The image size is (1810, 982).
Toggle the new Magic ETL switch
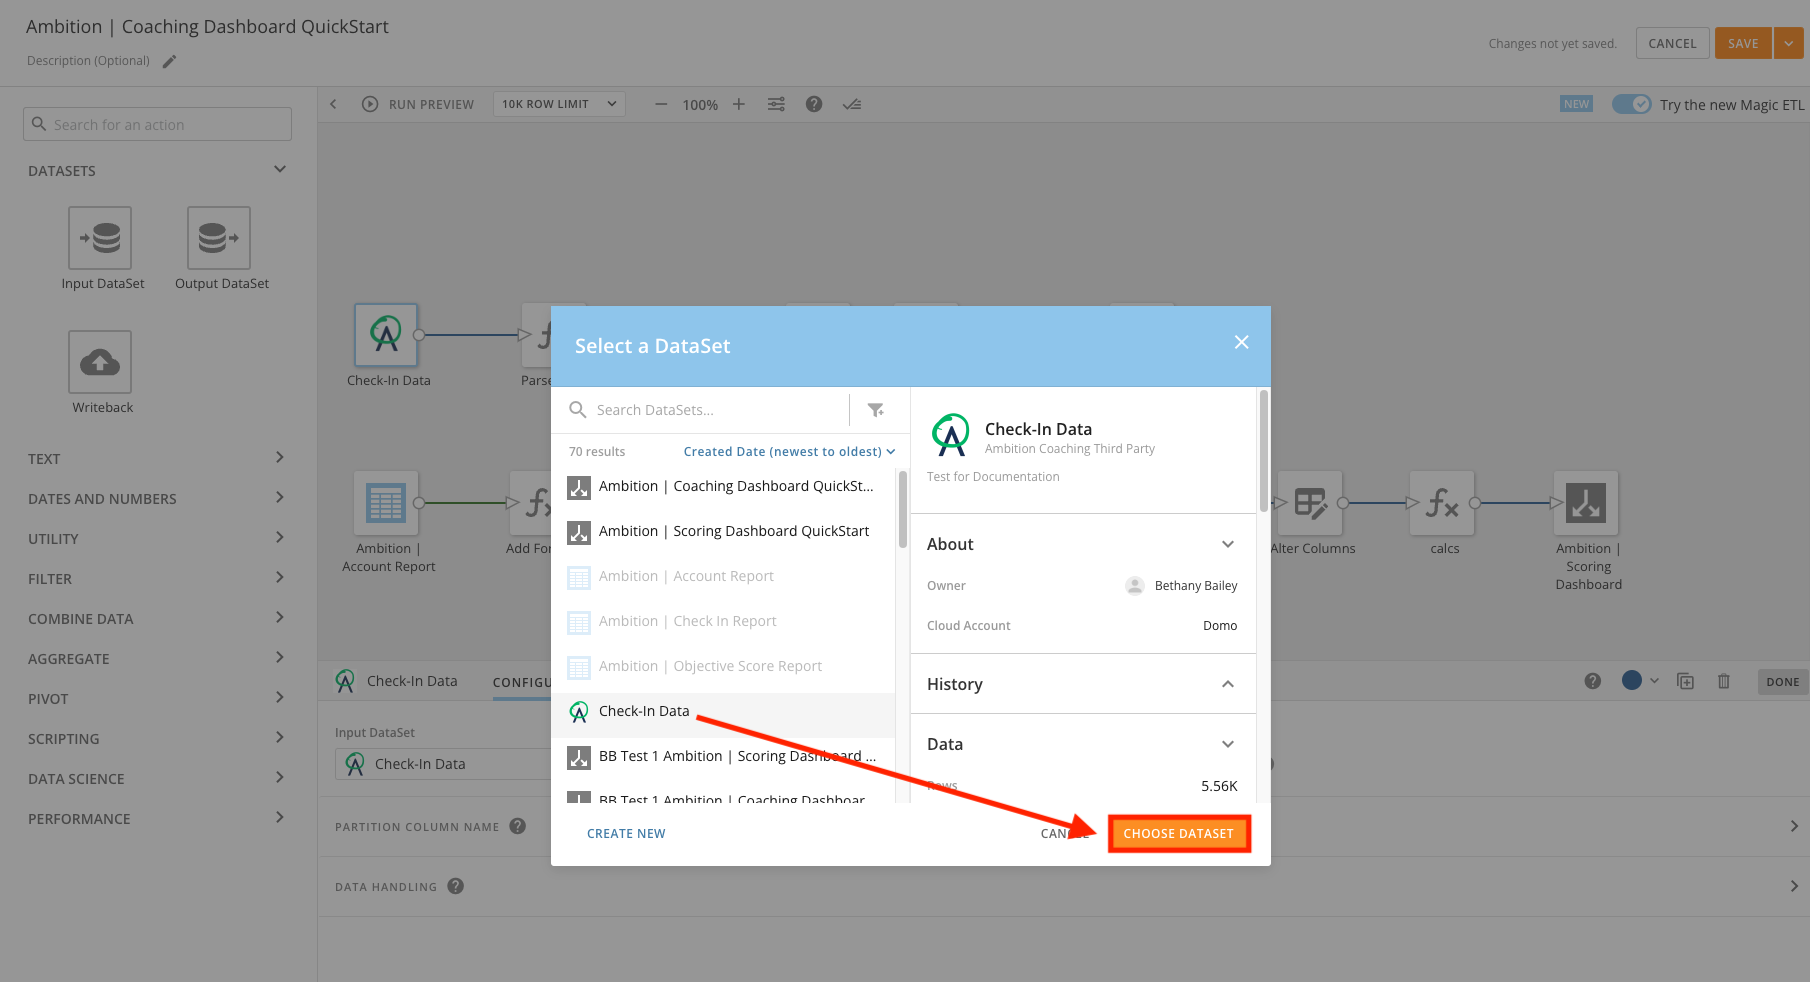(x=1632, y=104)
